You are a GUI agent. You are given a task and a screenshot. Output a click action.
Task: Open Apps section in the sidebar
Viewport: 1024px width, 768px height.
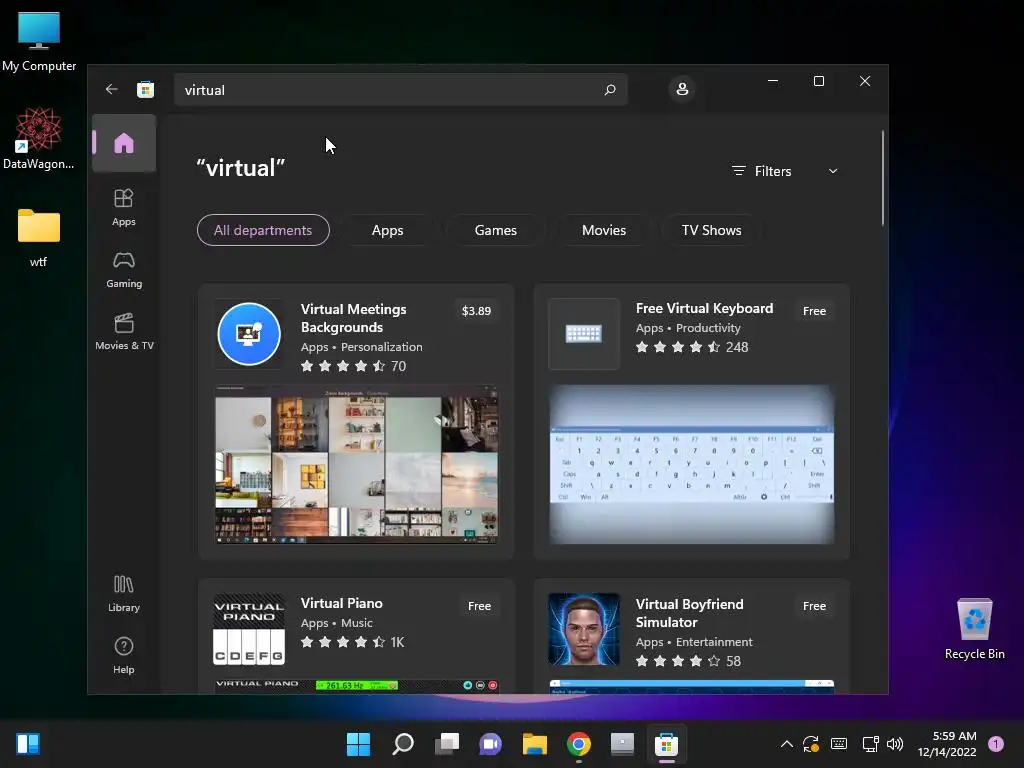pos(124,207)
